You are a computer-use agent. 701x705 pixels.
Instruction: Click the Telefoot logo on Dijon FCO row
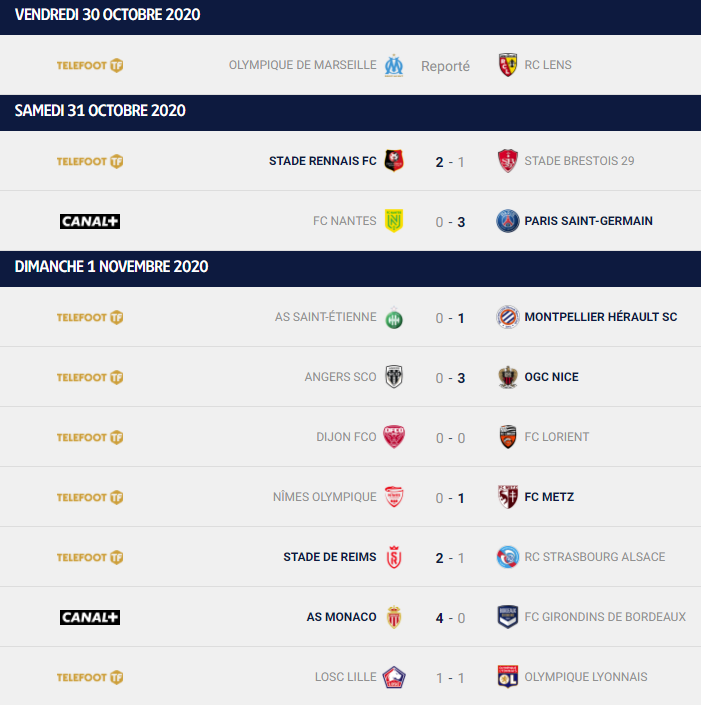90,437
